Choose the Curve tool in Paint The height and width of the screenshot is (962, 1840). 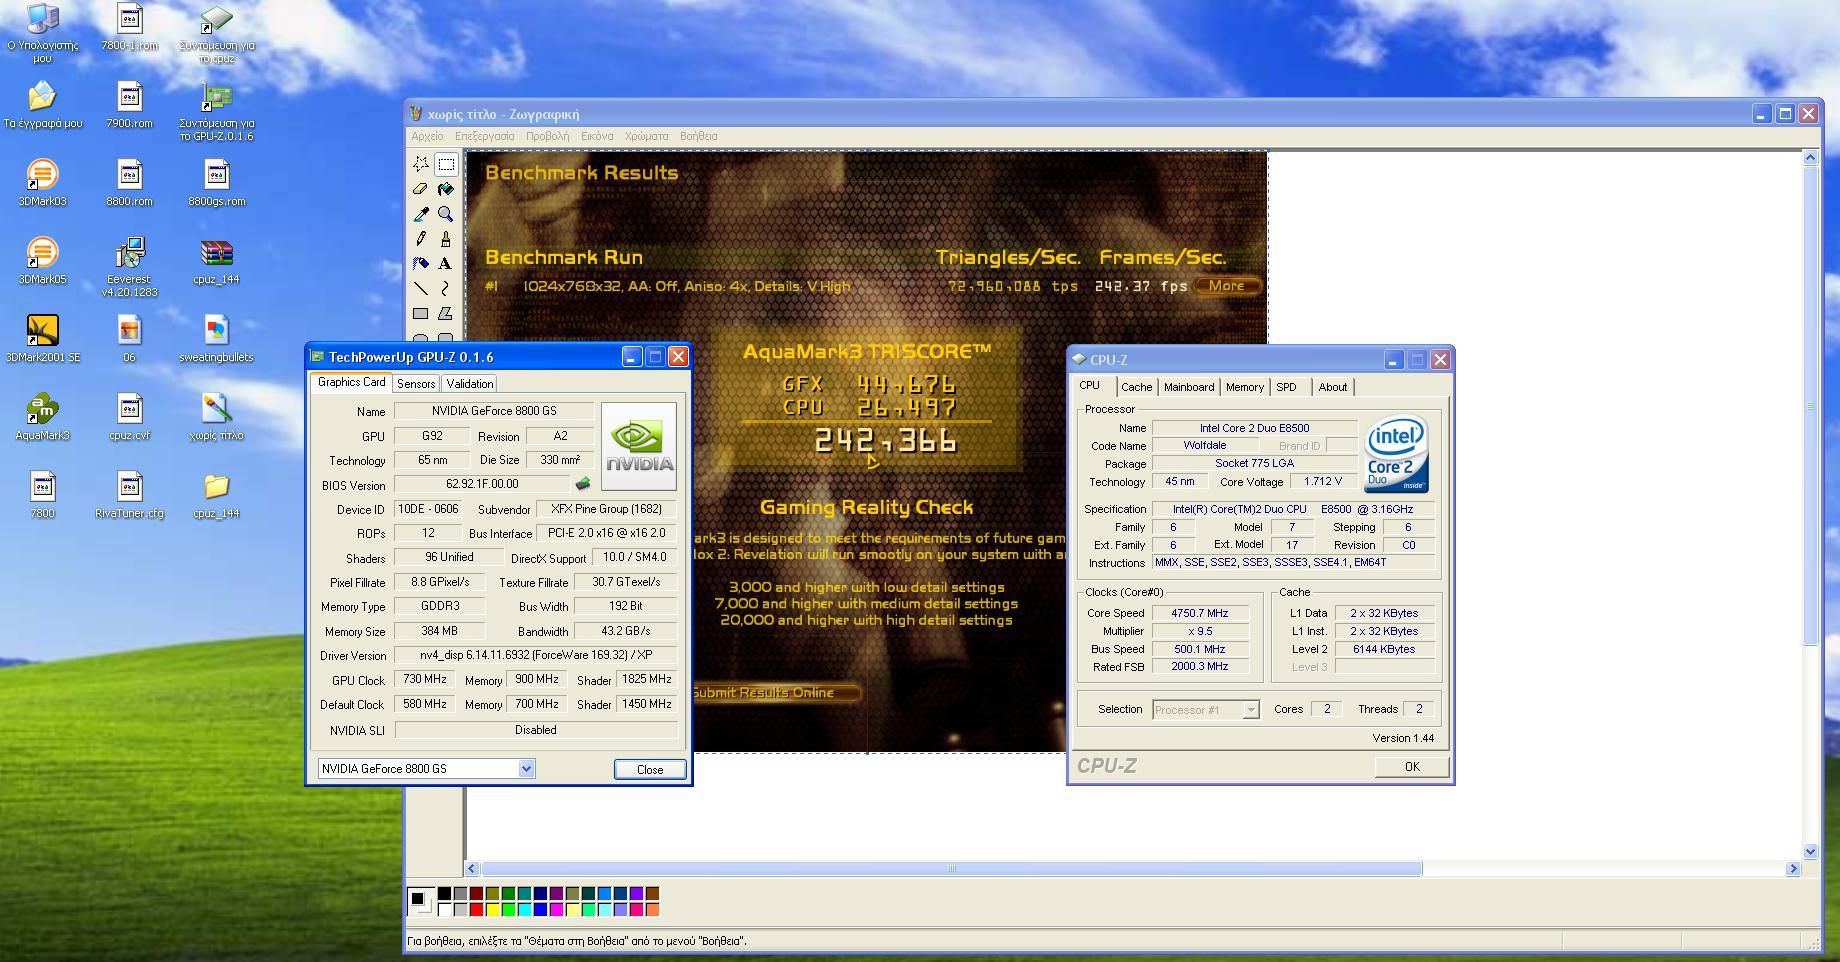coord(446,289)
